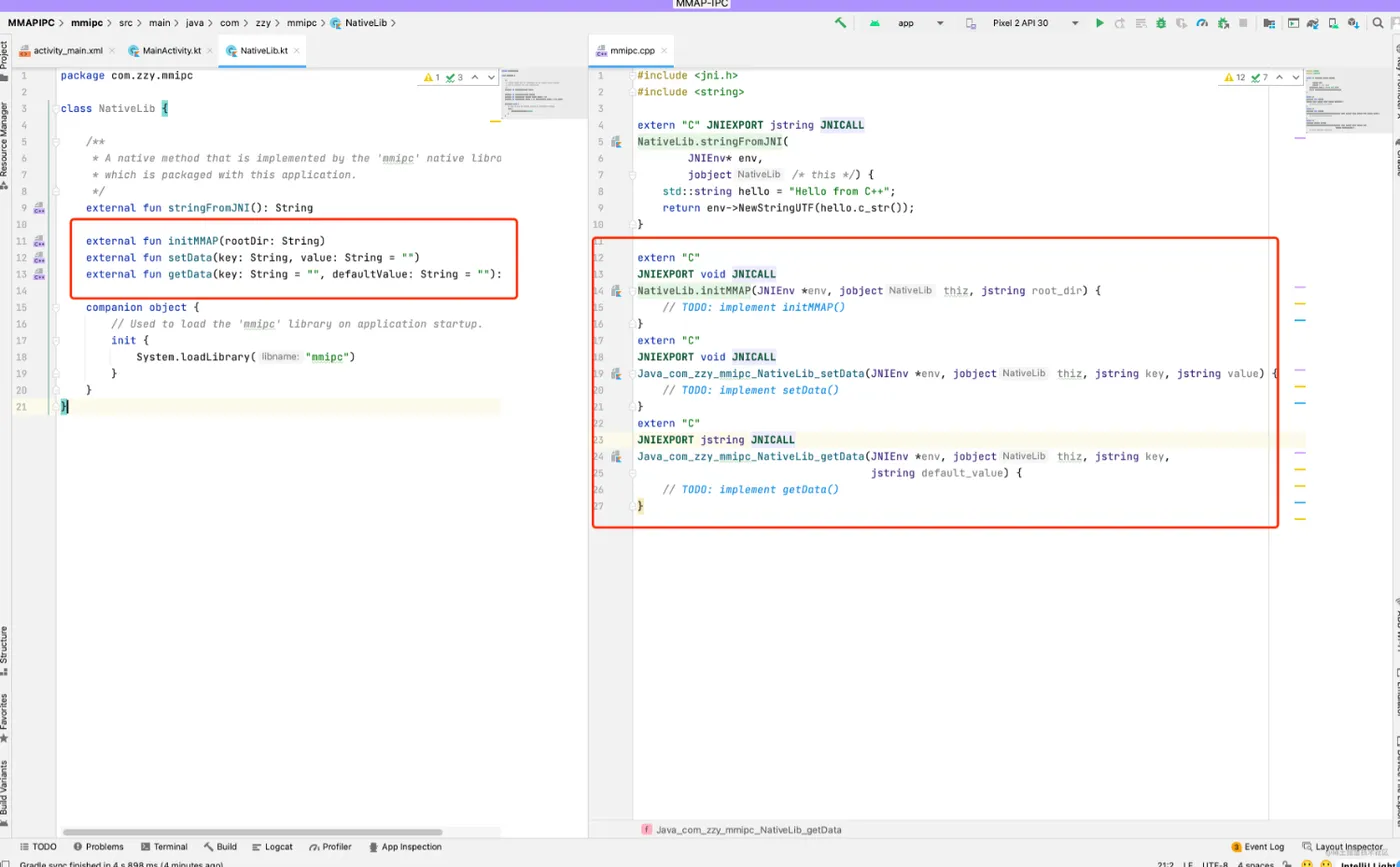
Task: Click the Profile app gauge icon
Action: (x=1202, y=23)
